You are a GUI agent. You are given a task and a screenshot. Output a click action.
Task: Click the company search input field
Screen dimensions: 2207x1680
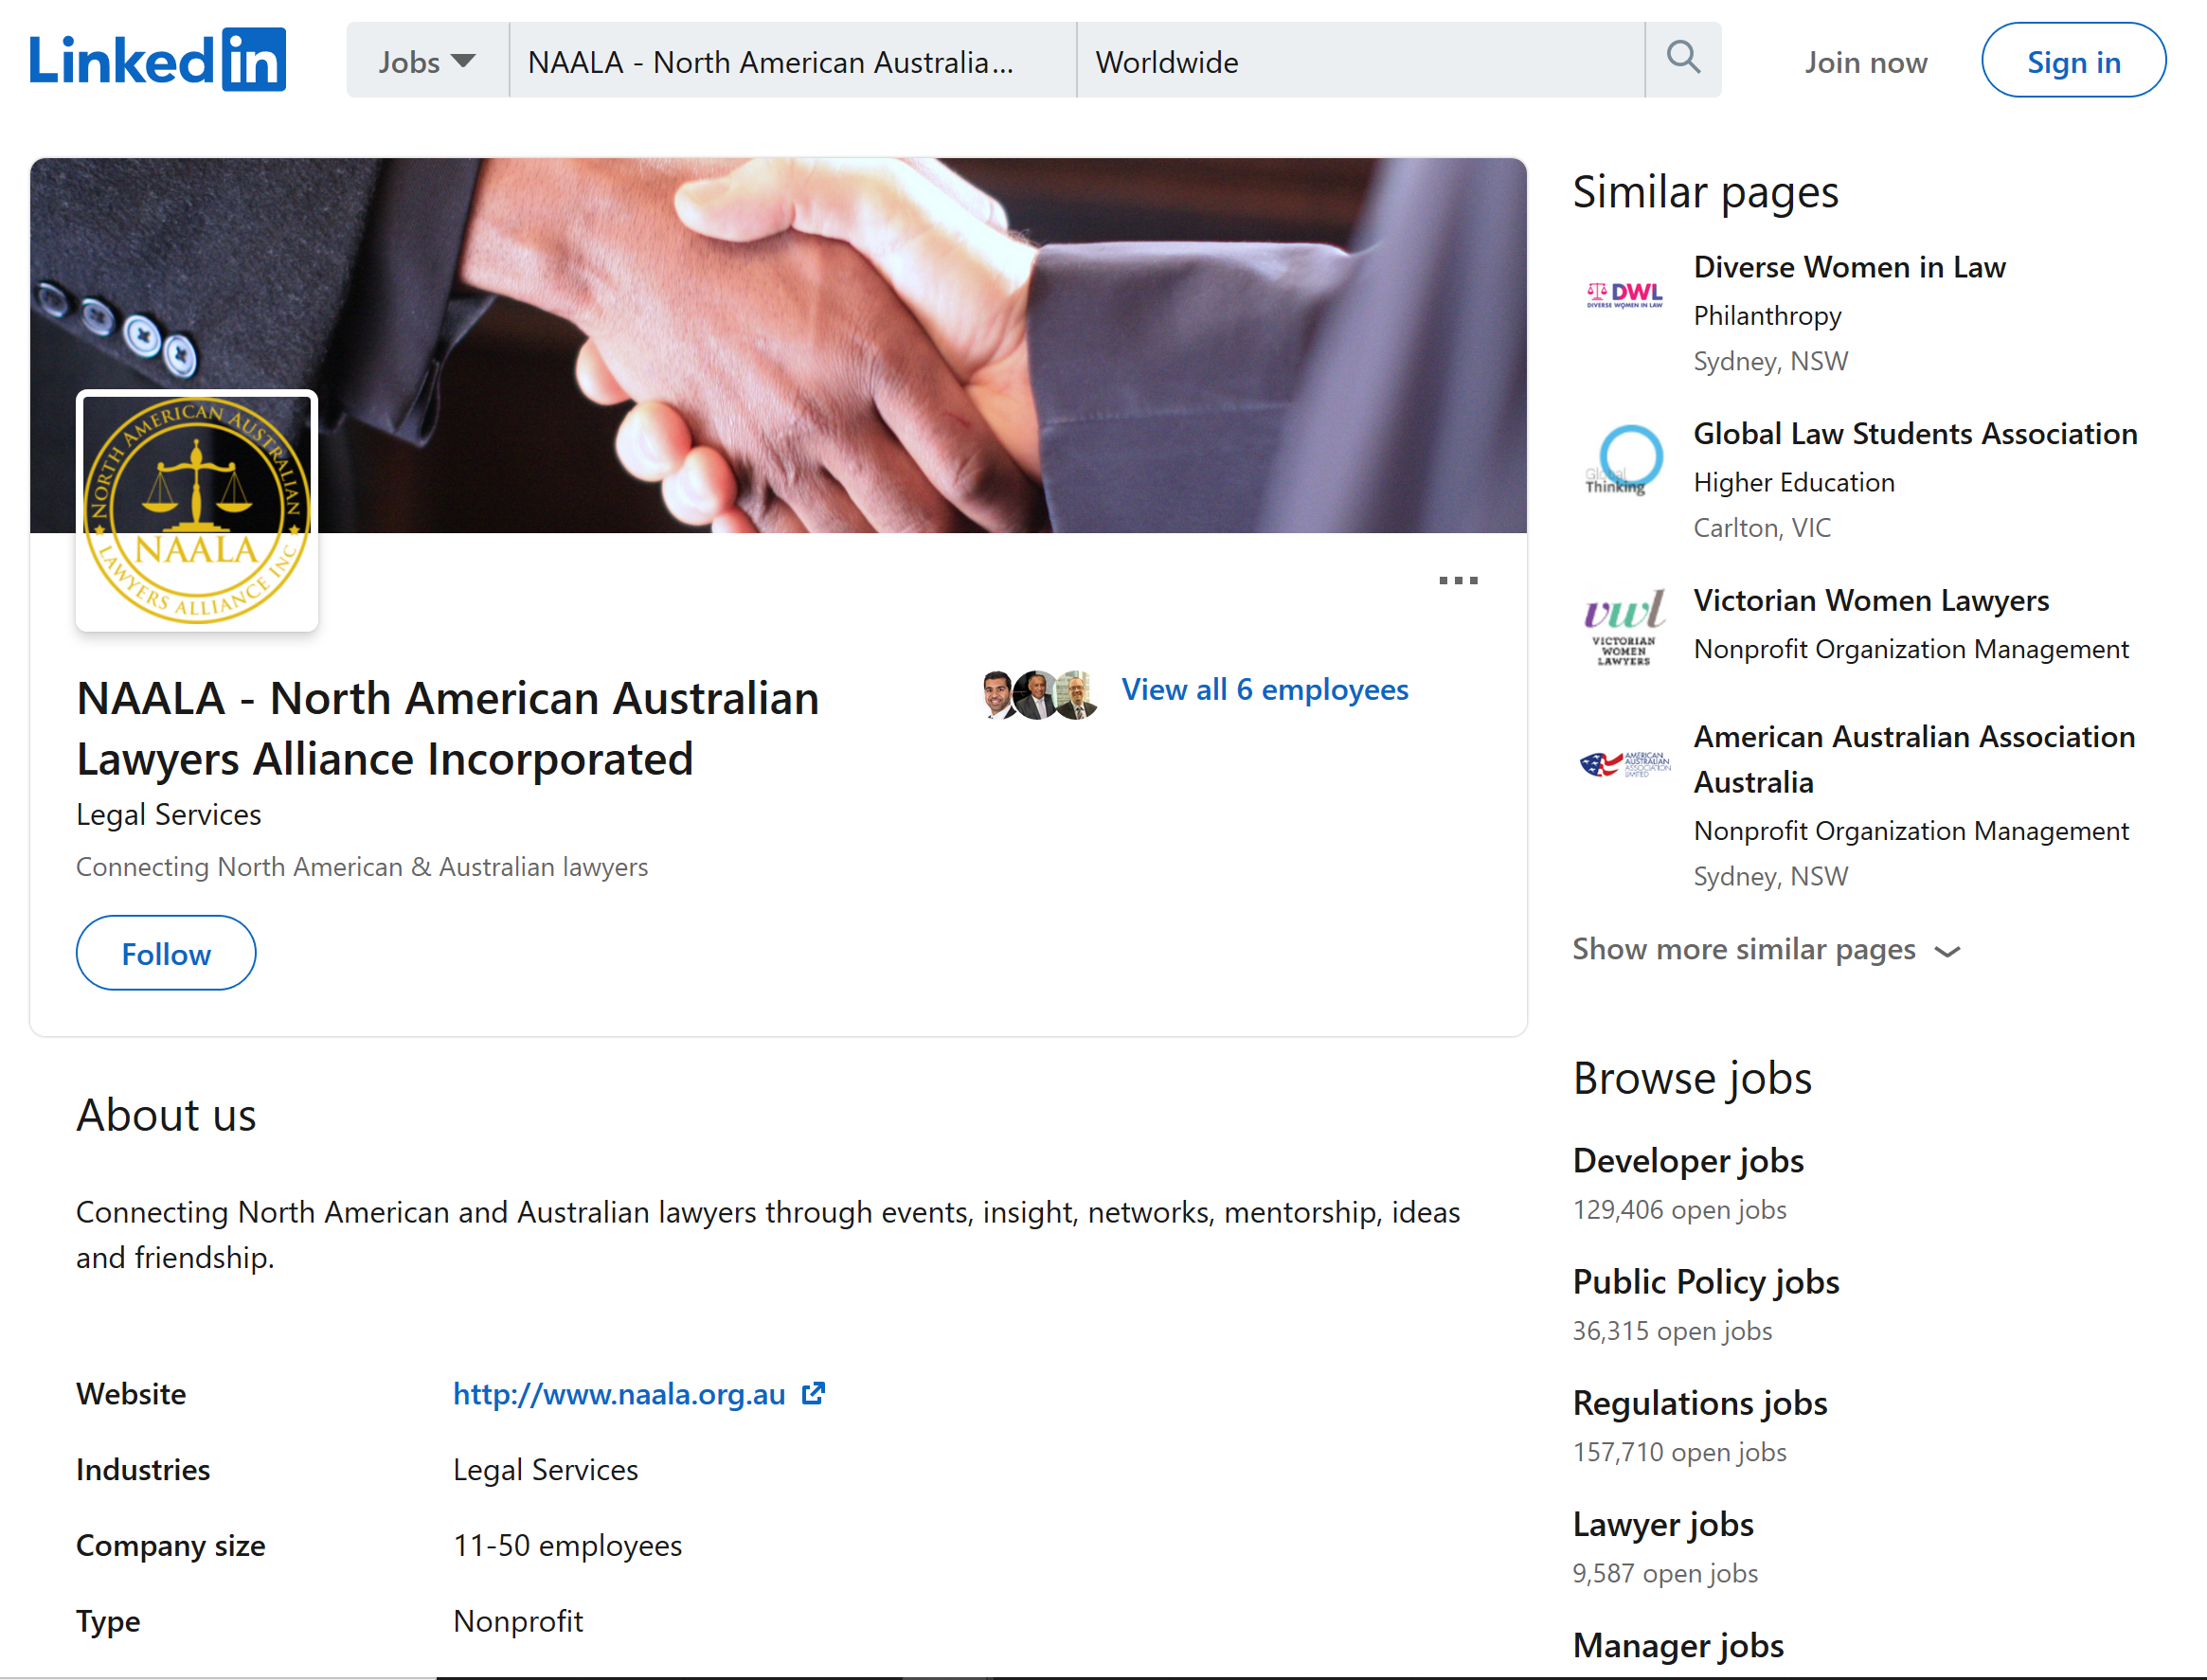point(793,61)
